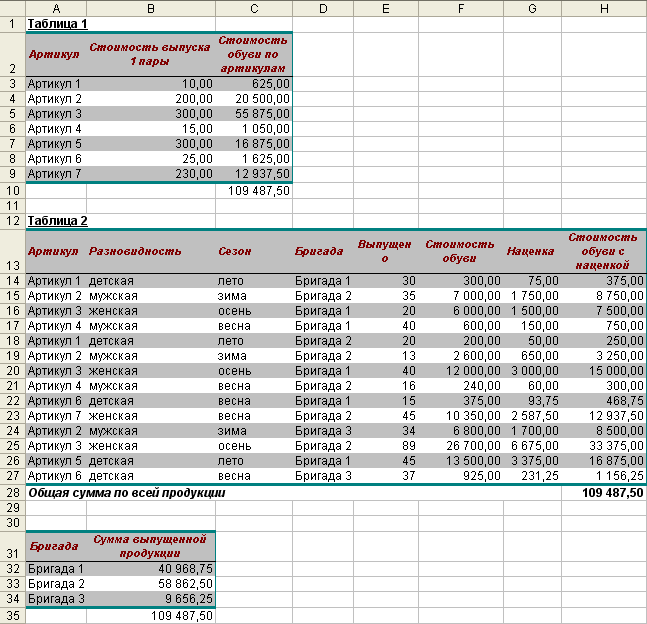This screenshot has width=647, height=624.
Task: Select row 28 header
Action: tap(13, 493)
